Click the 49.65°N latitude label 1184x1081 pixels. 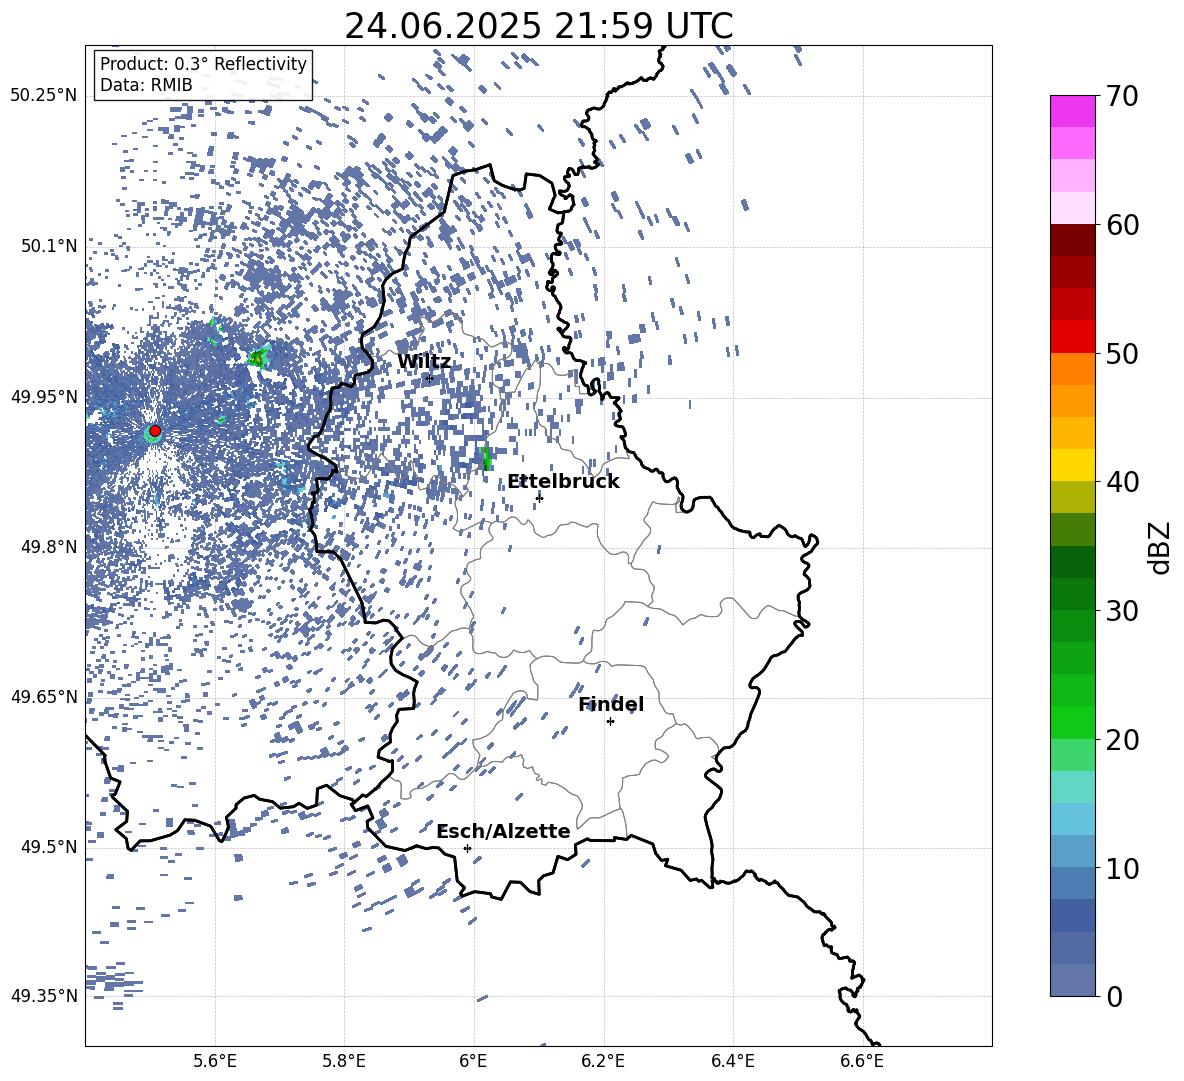point(44,697)
